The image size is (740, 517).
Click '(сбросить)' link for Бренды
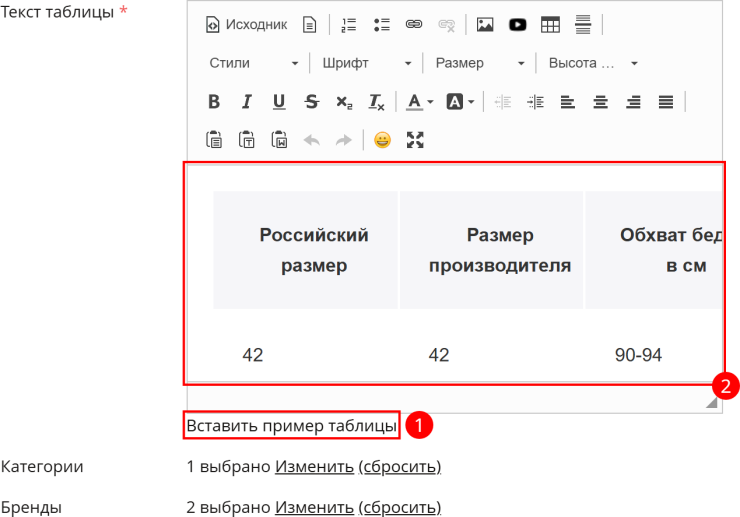tap(400, 507)
